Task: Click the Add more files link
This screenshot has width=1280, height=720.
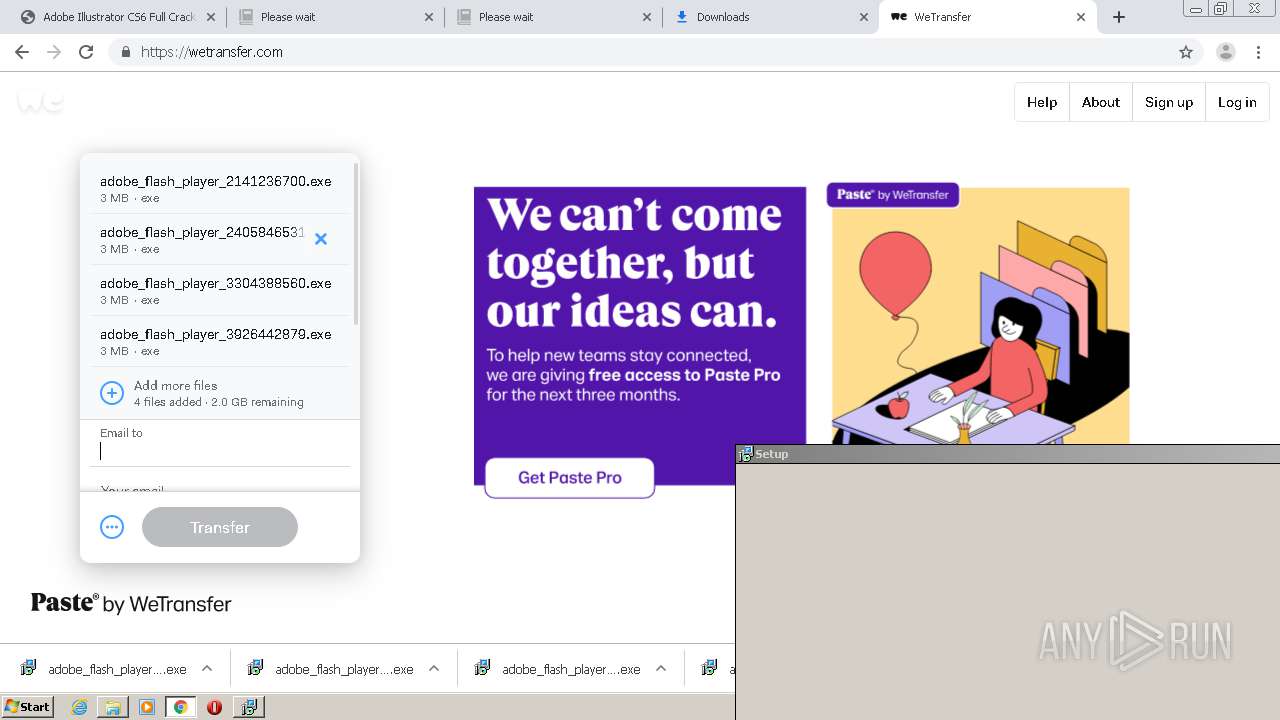Action: click(175, 385)
